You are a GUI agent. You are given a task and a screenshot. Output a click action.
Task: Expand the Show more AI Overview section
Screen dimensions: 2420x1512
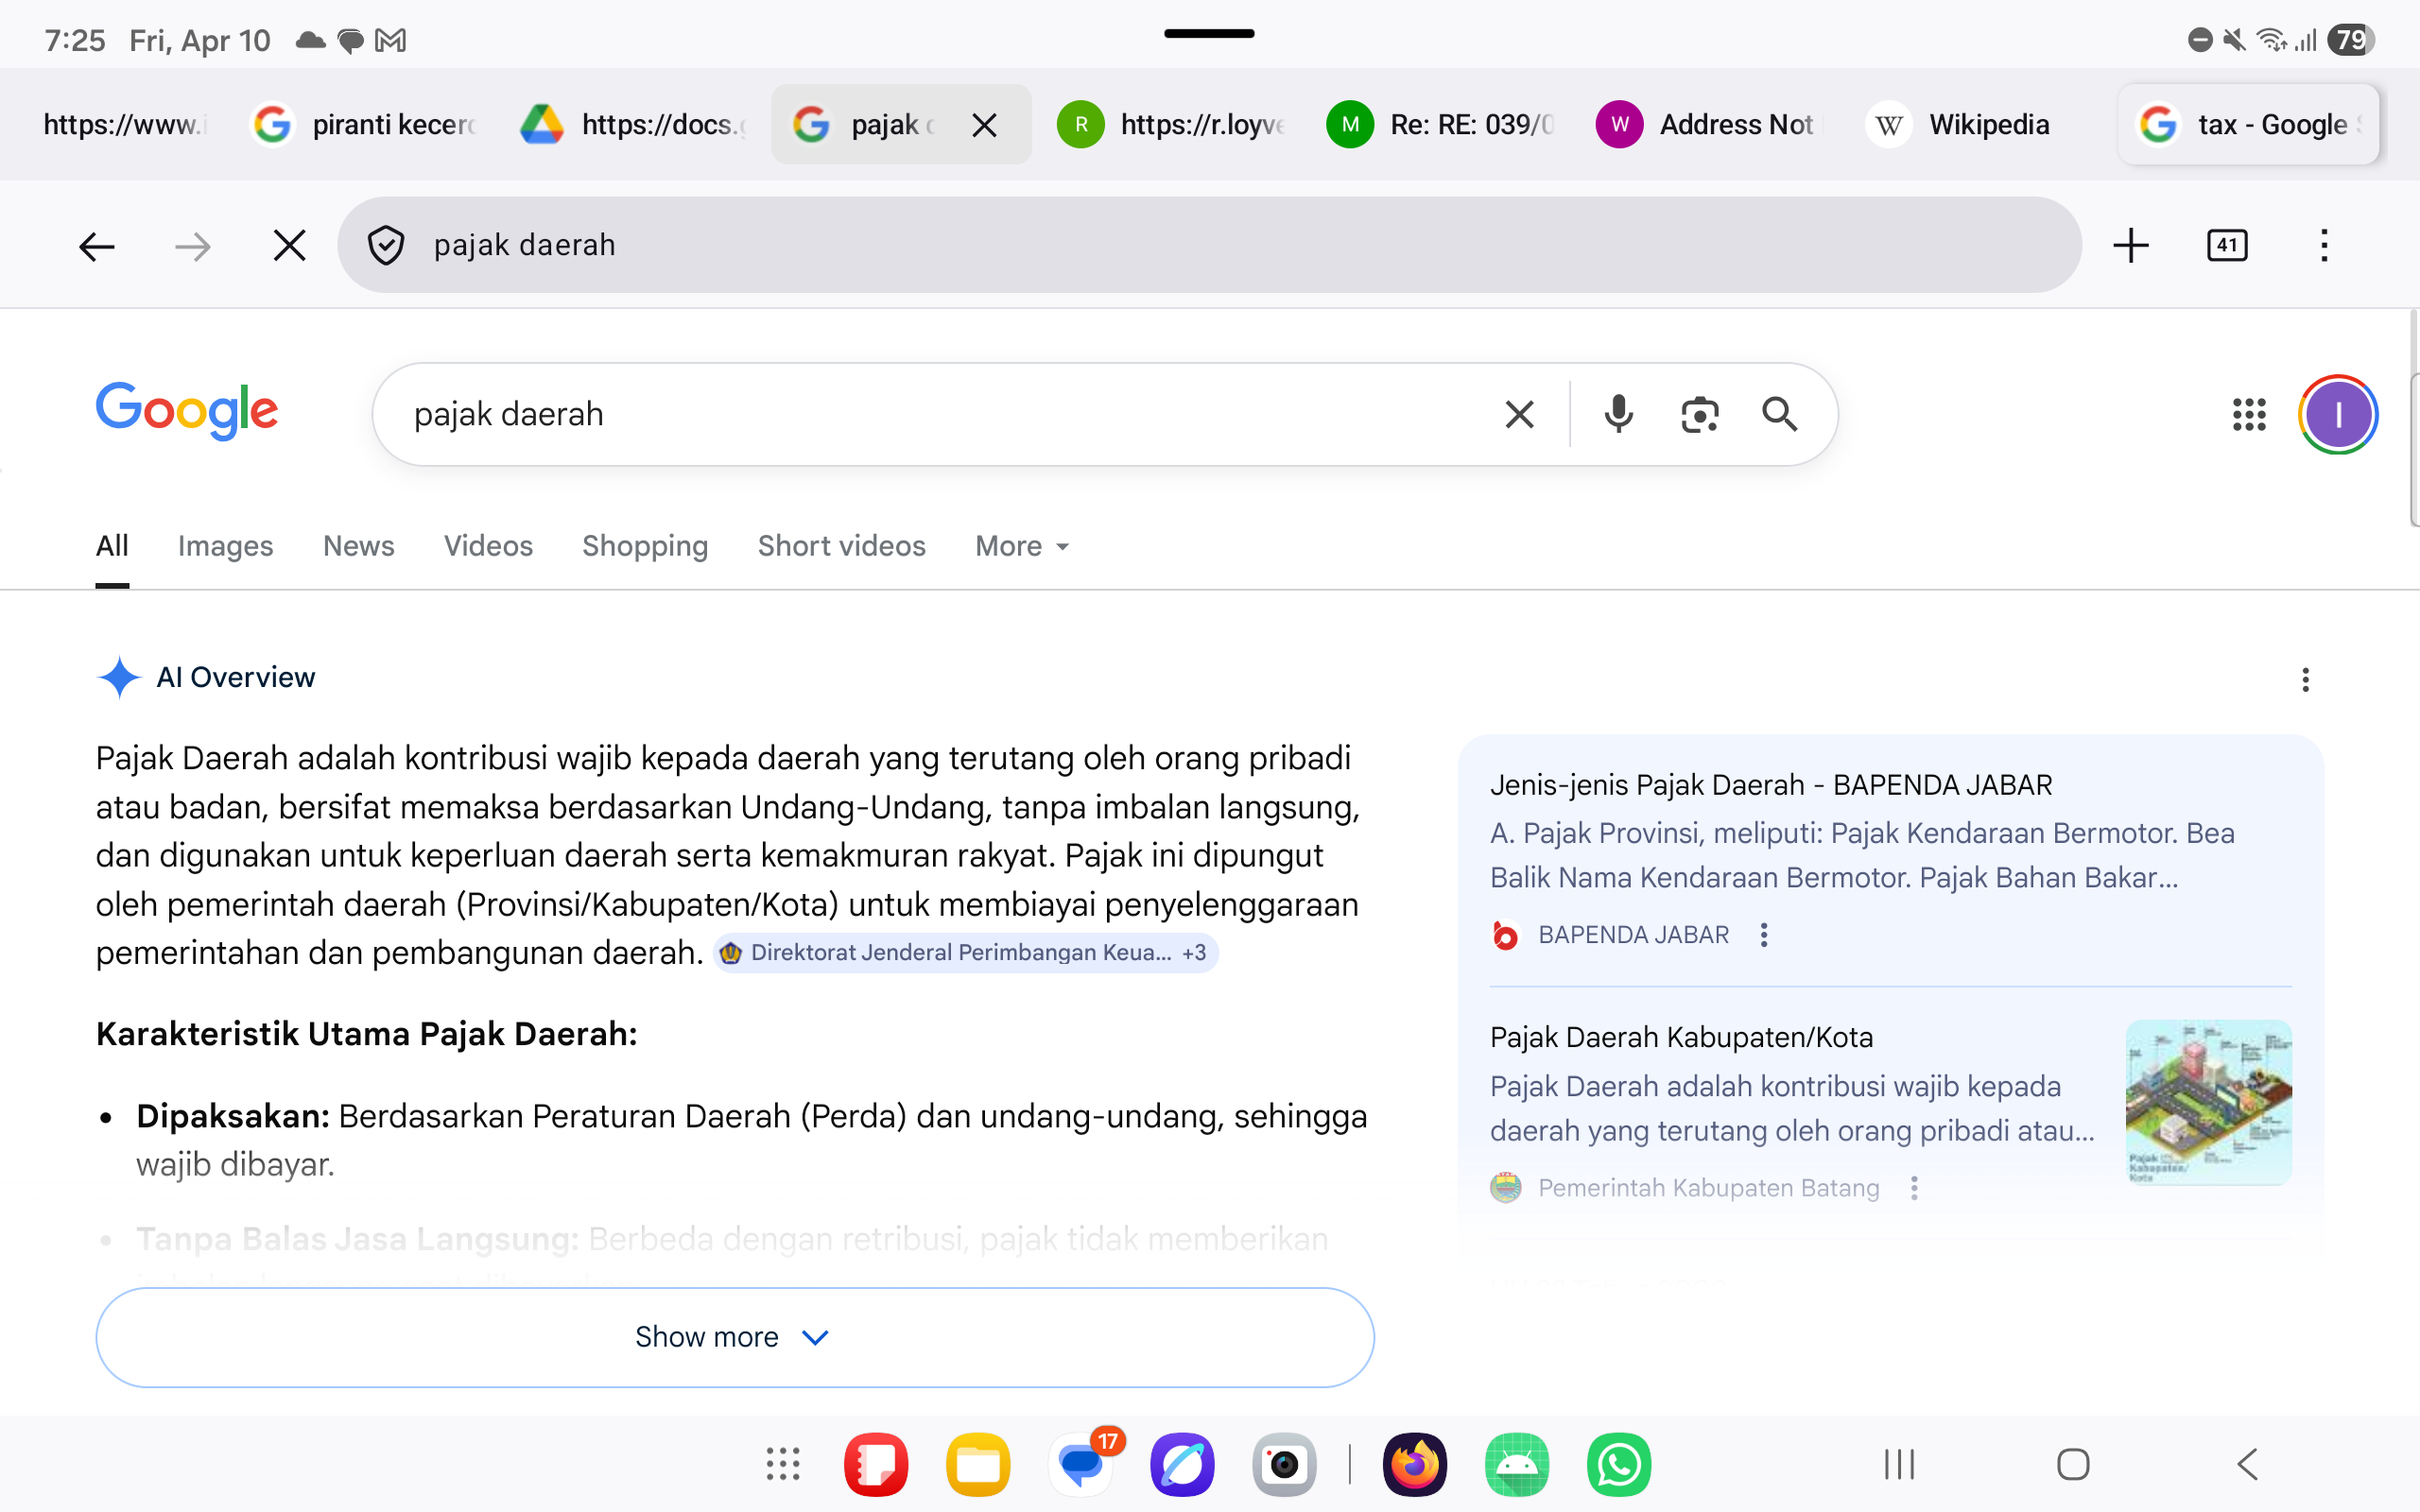click(735, 1337)
